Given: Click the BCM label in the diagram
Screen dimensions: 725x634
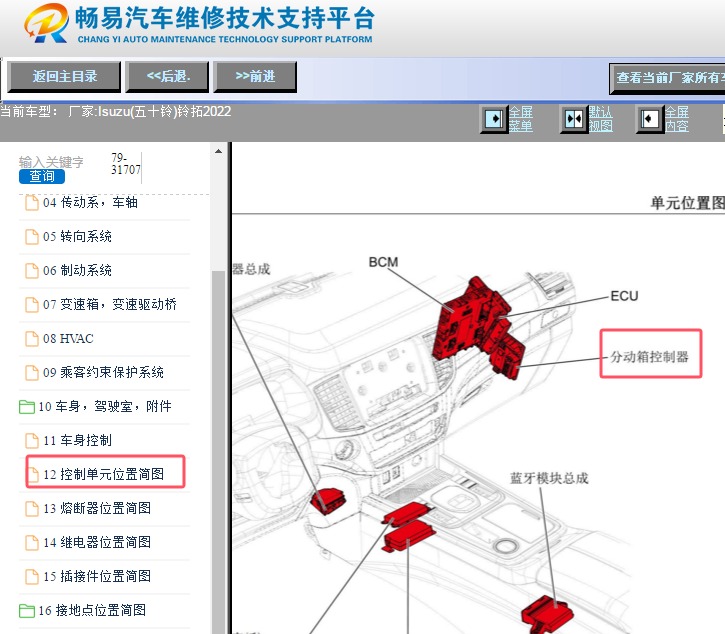Looking at the screenshot, I should coord(383,262).
